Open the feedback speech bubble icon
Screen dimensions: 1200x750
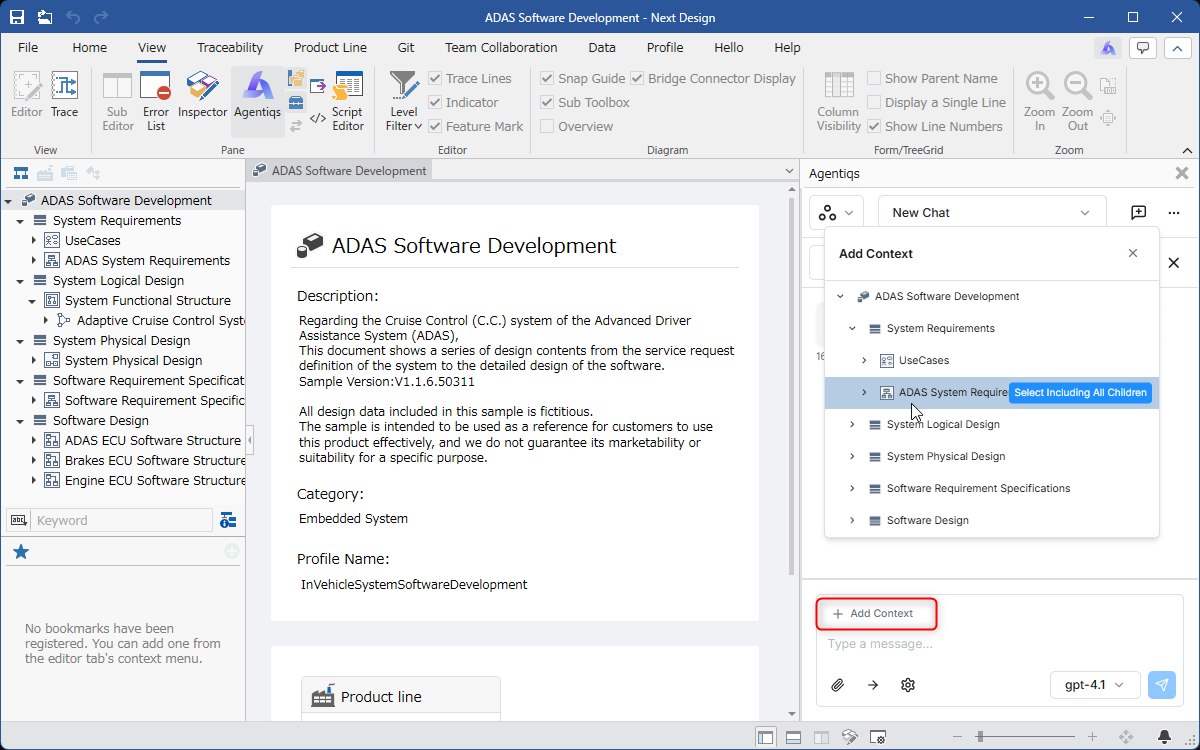(x=1143, y=47)
